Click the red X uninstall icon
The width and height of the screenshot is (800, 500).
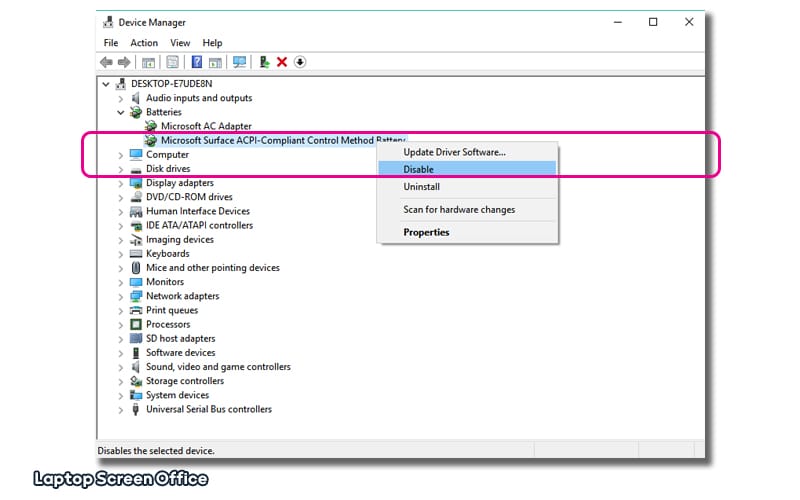pyautogui.click(x=282, y=62)
